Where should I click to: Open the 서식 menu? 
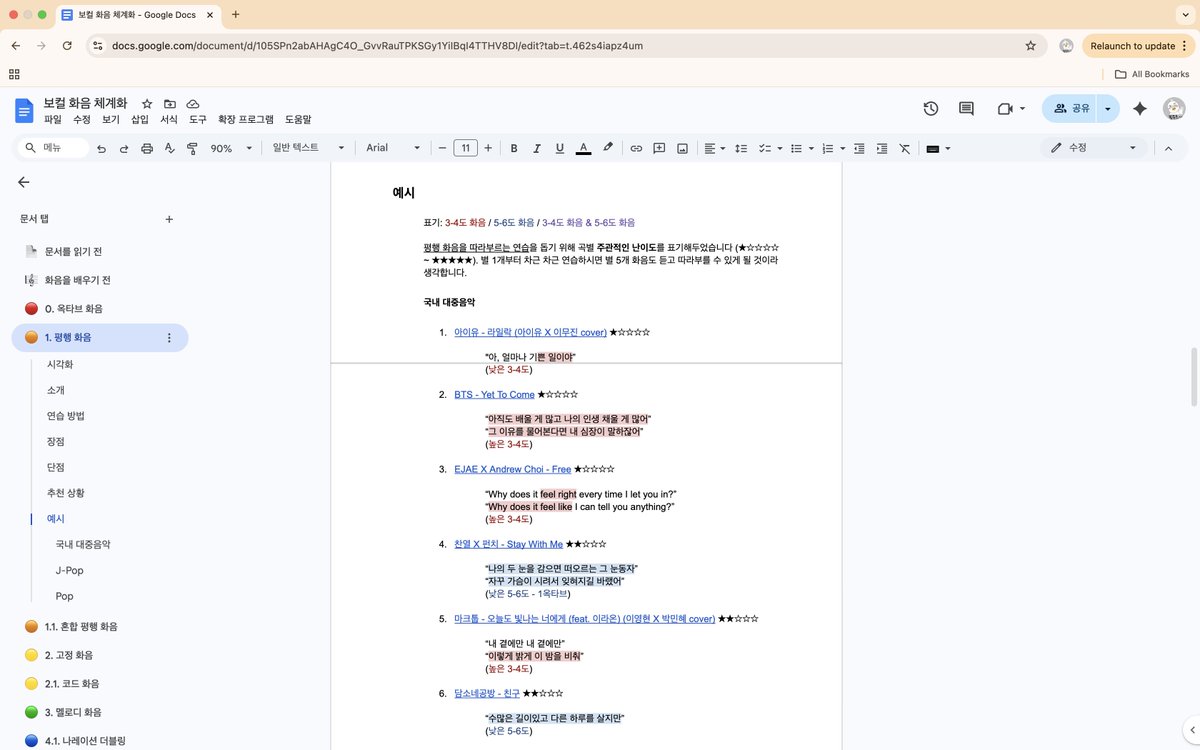[x=169, y=119]
